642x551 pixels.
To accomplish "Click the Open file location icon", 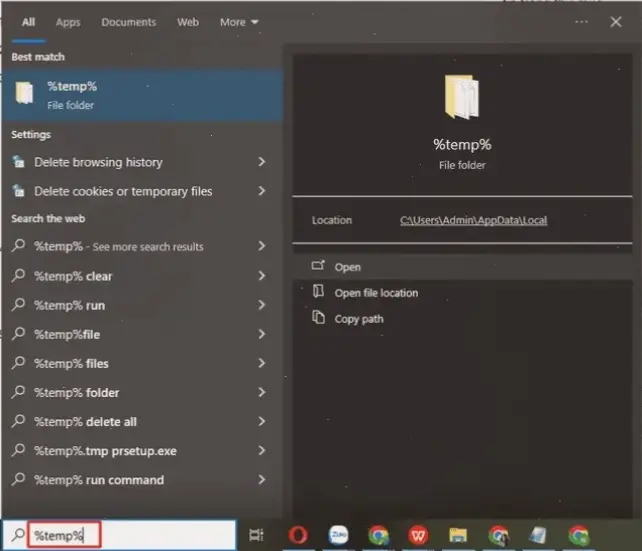I will [318, 291].
